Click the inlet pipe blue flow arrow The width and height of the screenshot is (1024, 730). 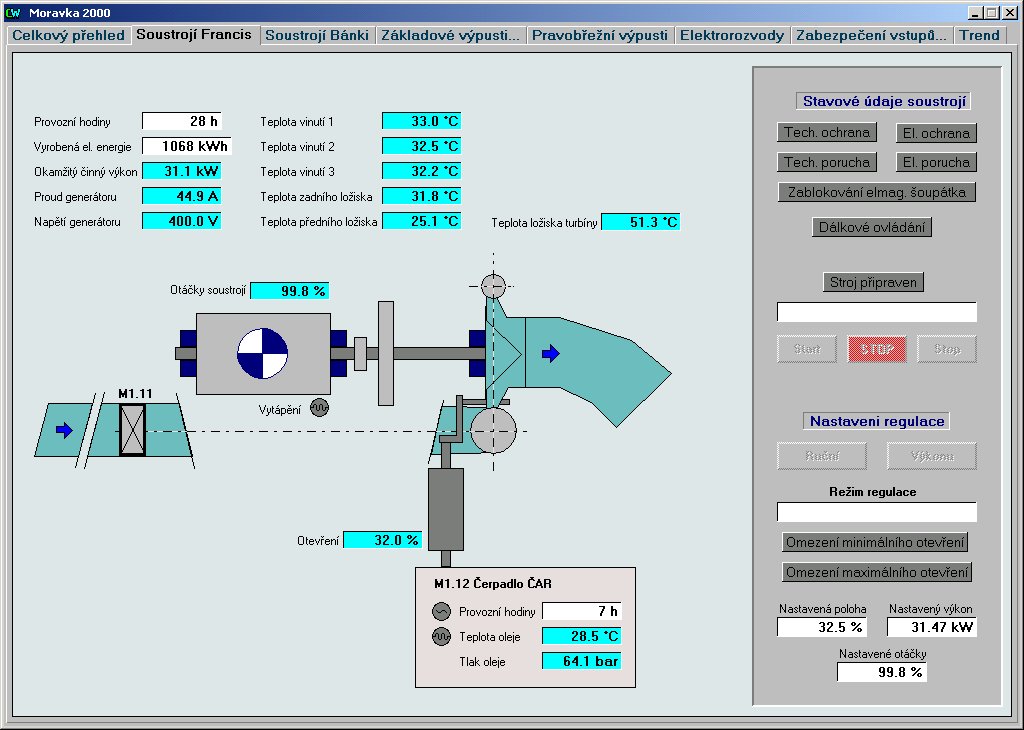click(64, 430)
